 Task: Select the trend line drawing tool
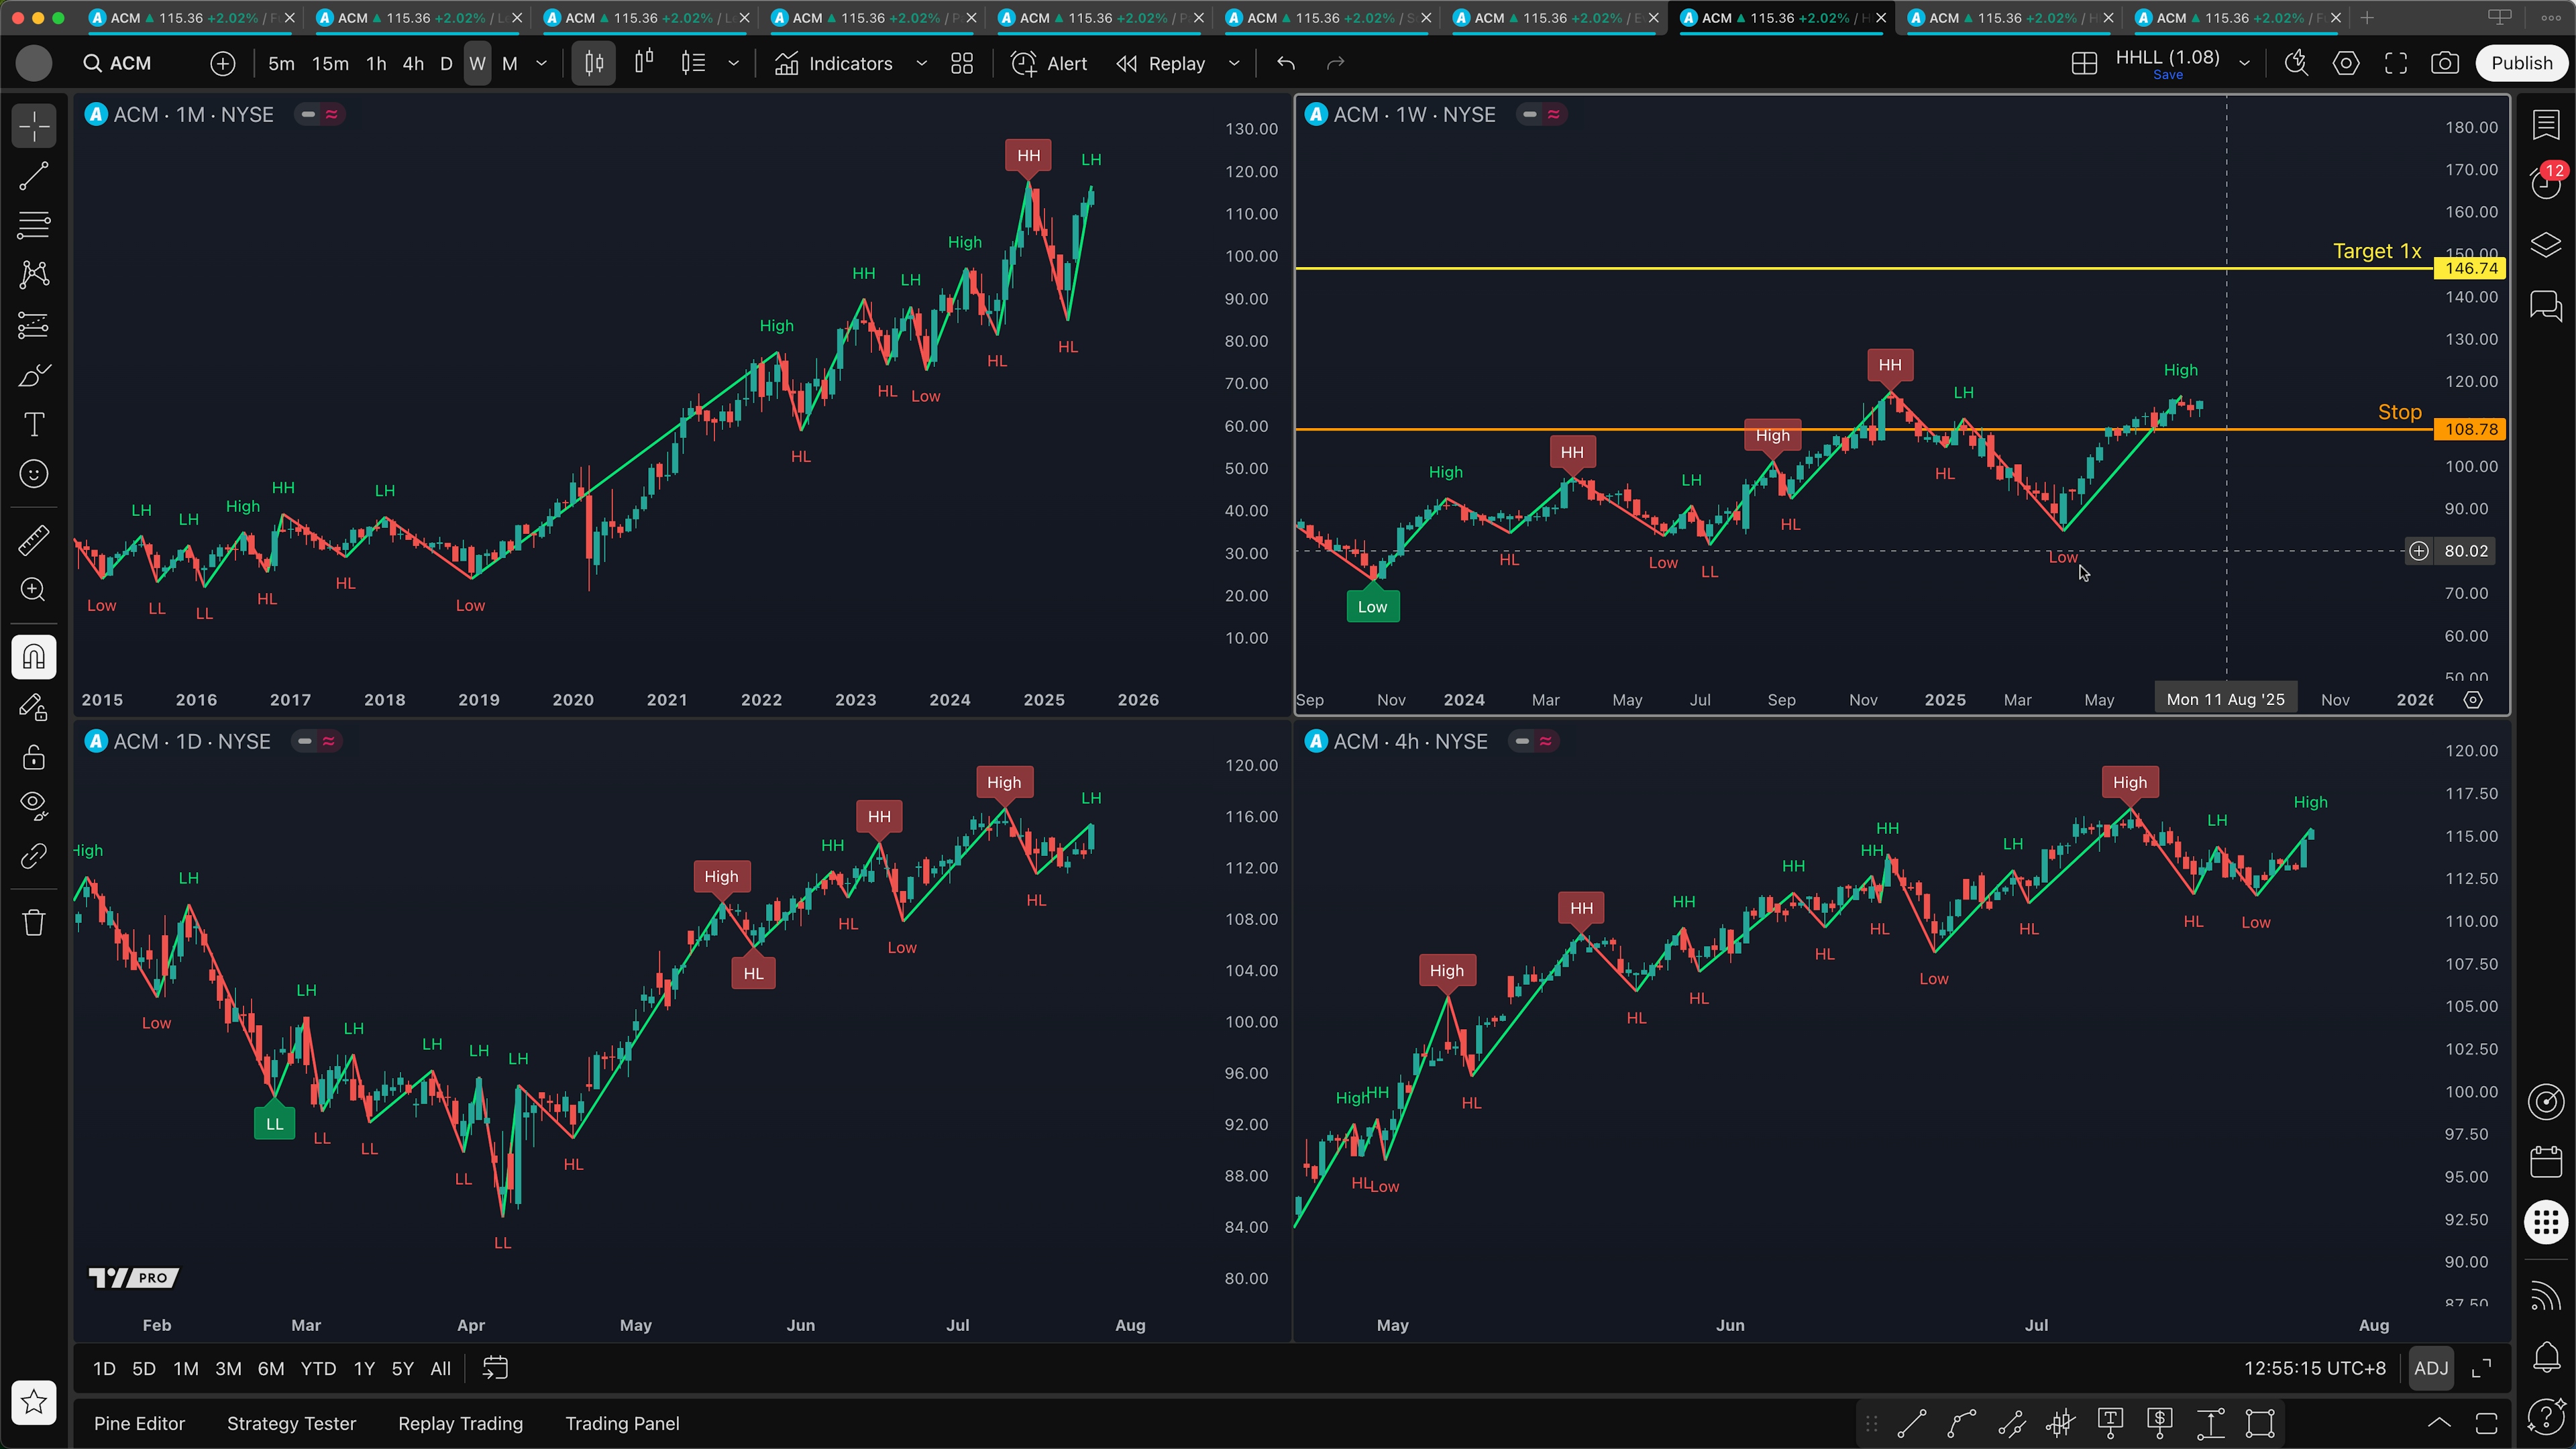(x=34, y=177)
